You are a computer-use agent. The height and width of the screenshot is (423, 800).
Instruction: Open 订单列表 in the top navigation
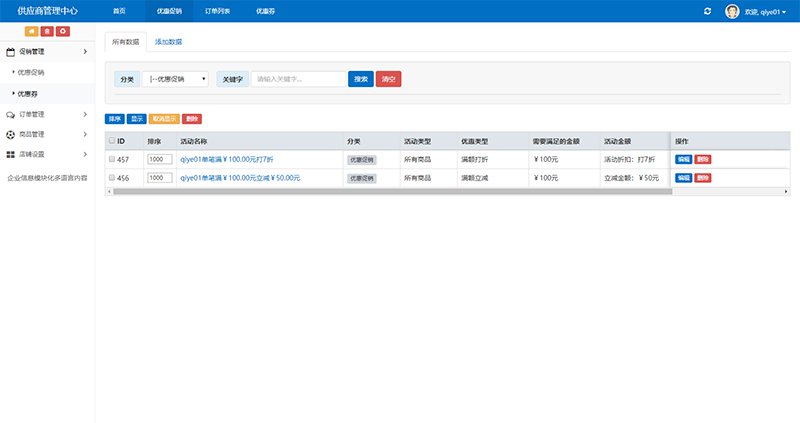[x=217, y=11]
